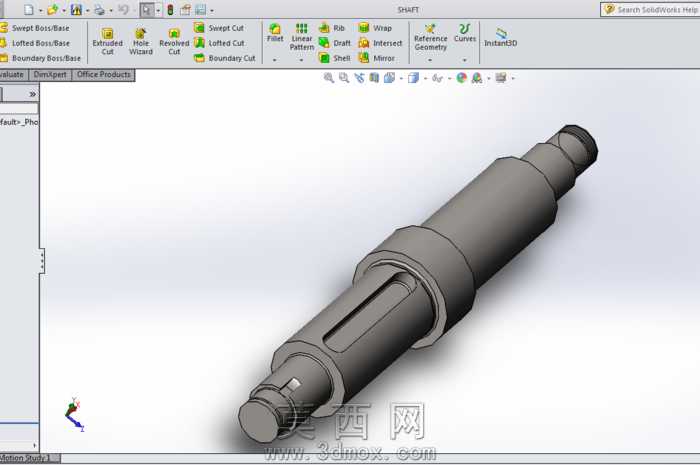Select the Lofted Cut tool
Image resolution: width=700 pixels, height=465 pixels.
pyautogui.click(x=219, y=43)
